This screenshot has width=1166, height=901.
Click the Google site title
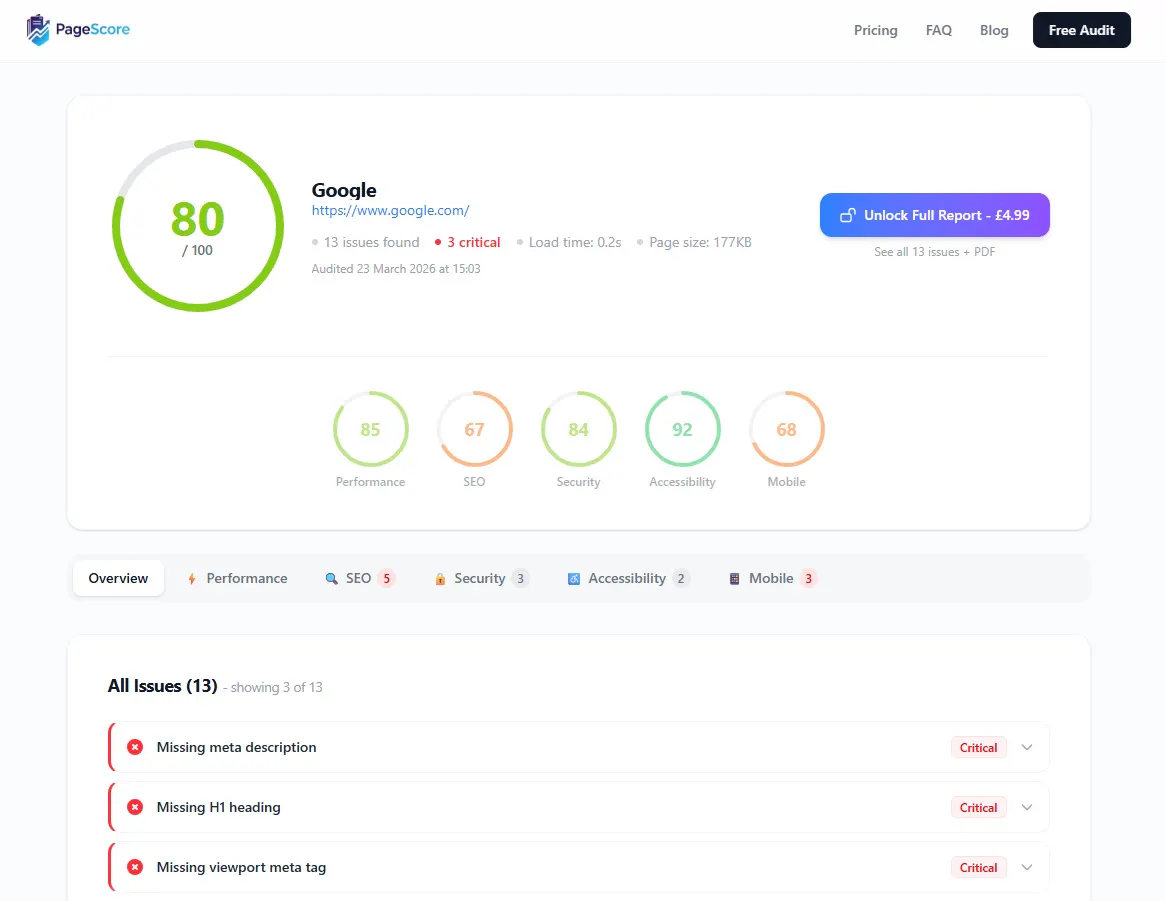tap(344, 190)
